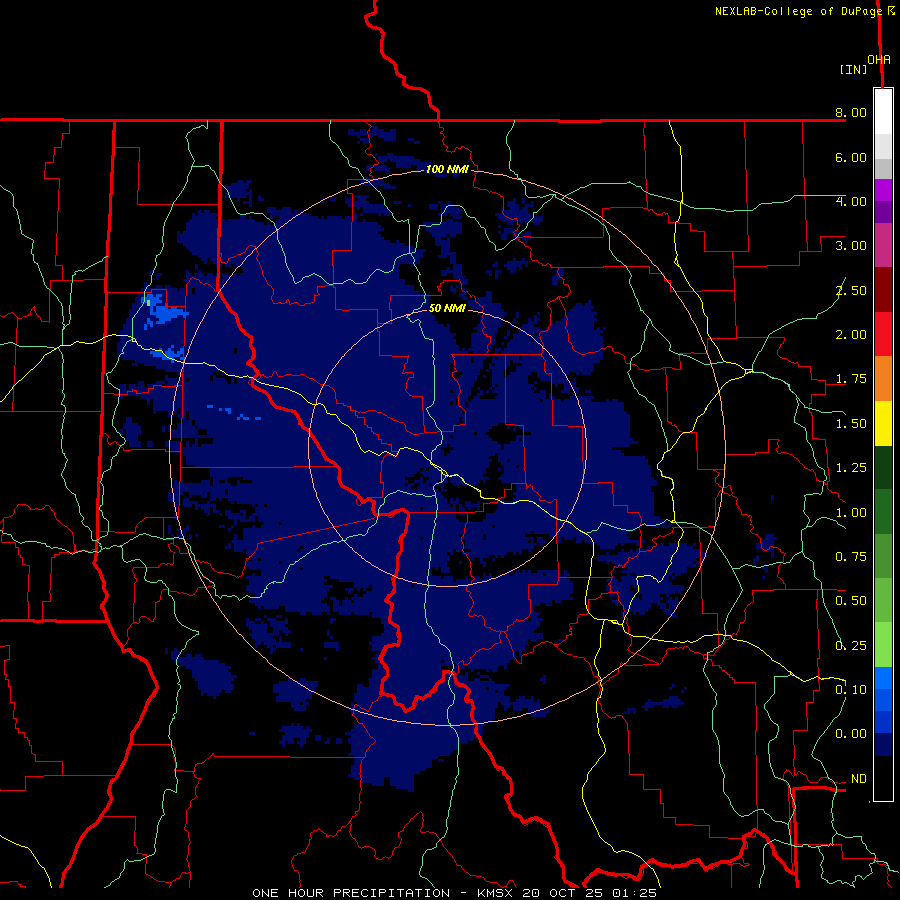Image resolution: width=900 pixels, height=900 pixels.
Task: Click the darkest green swatch beside 1.25
Action: pyautogui.click(x=883, y=468)
